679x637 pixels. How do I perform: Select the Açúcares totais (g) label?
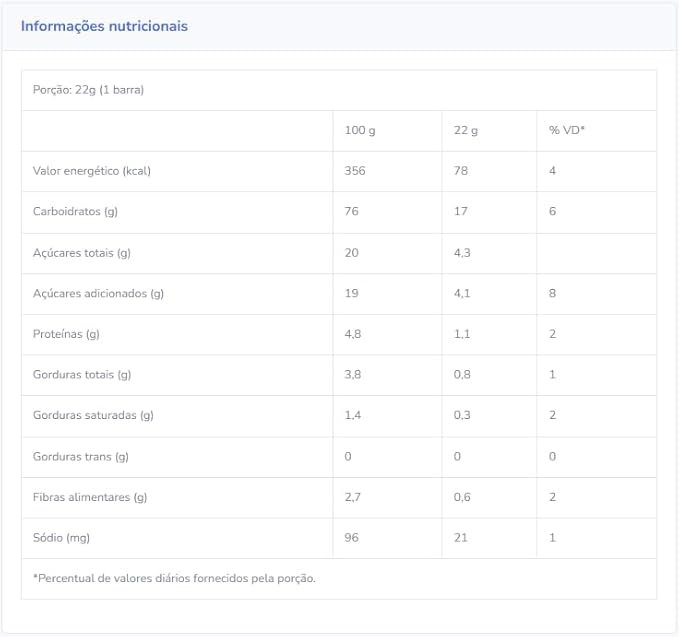click(x=82, y=253)
